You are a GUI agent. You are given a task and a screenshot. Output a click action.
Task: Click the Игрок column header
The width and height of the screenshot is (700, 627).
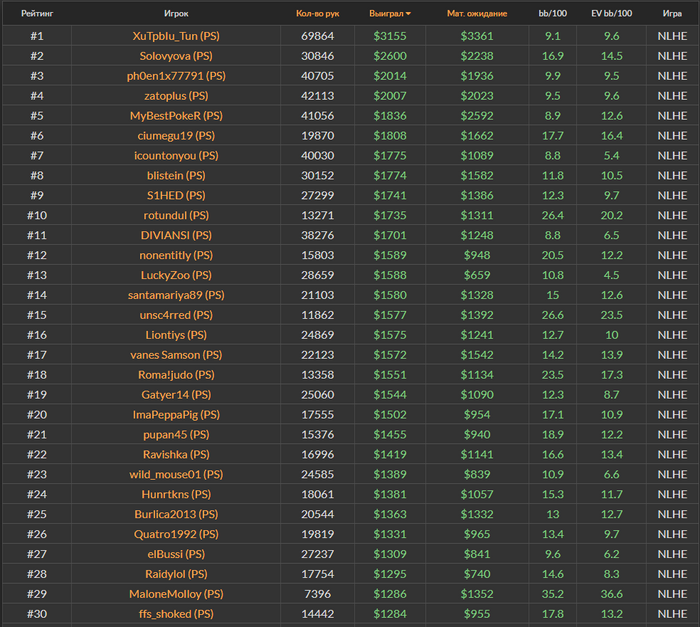click(176, 14)
